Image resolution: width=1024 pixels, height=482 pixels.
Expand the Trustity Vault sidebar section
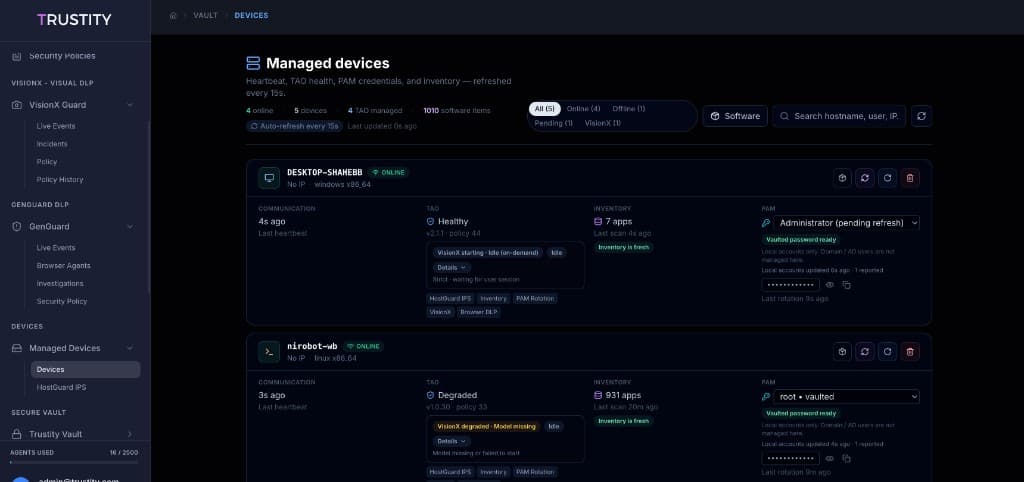click(130, 434)
